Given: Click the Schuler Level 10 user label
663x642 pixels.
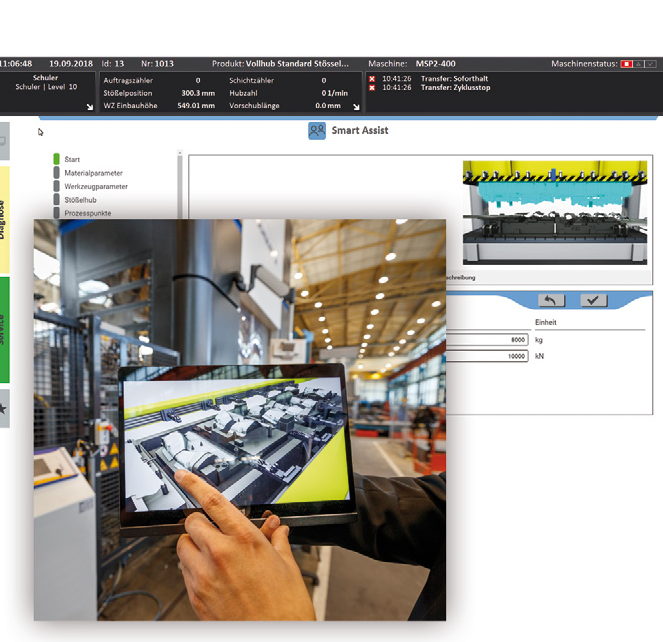Looking at the screenshot, I should tap(46, 87).
